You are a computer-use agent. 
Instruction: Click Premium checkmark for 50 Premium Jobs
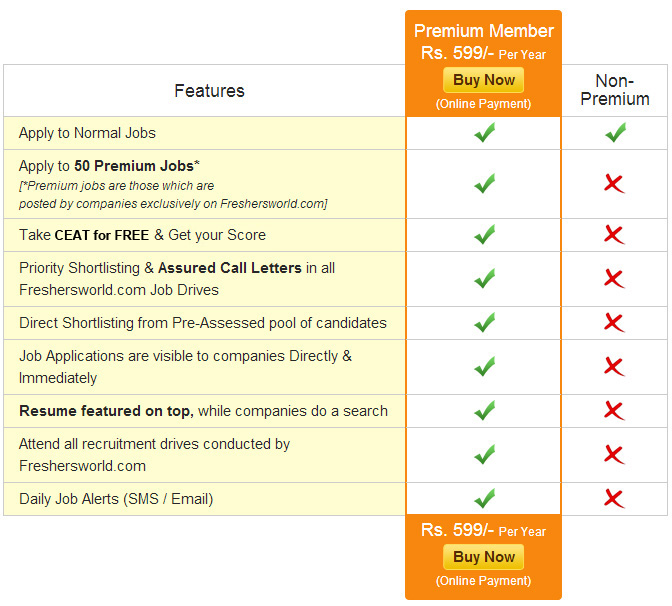click(x=485, y=184)
